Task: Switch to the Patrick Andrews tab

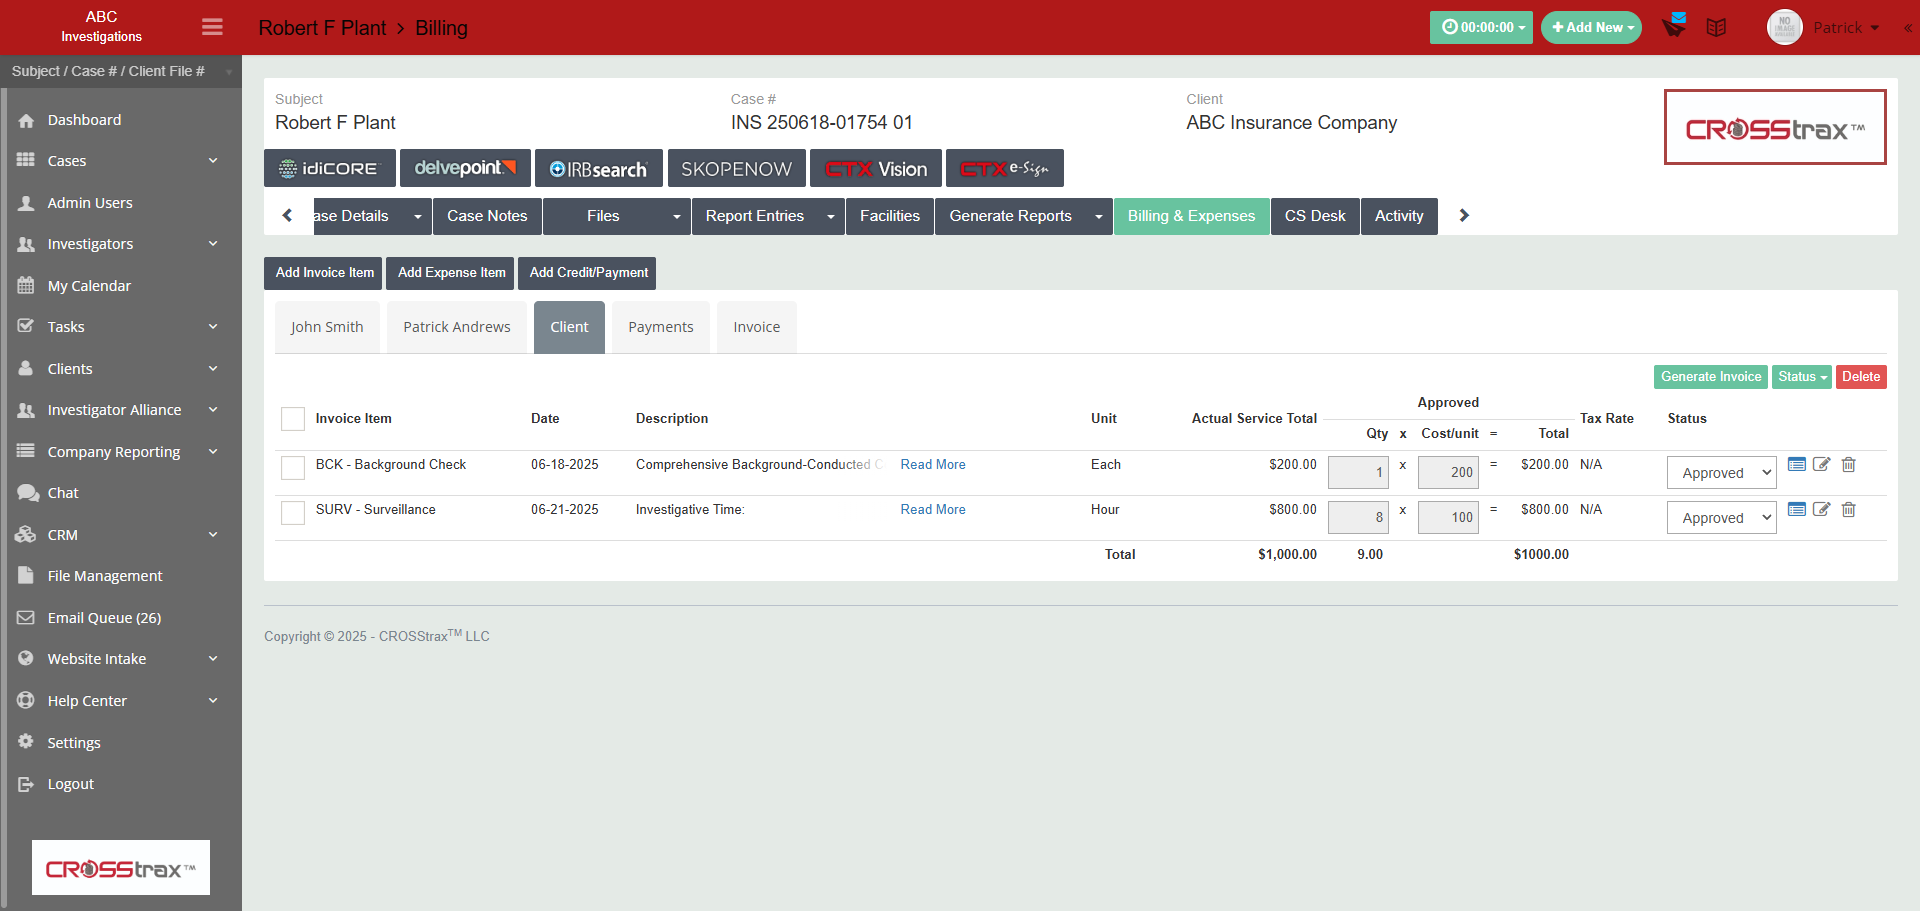Action: pyautogui.click(x=457, y=327)
